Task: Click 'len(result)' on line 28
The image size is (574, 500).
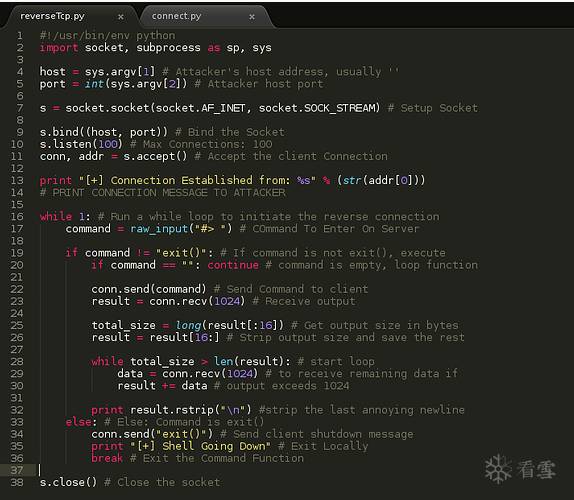Action: point(249,362)
